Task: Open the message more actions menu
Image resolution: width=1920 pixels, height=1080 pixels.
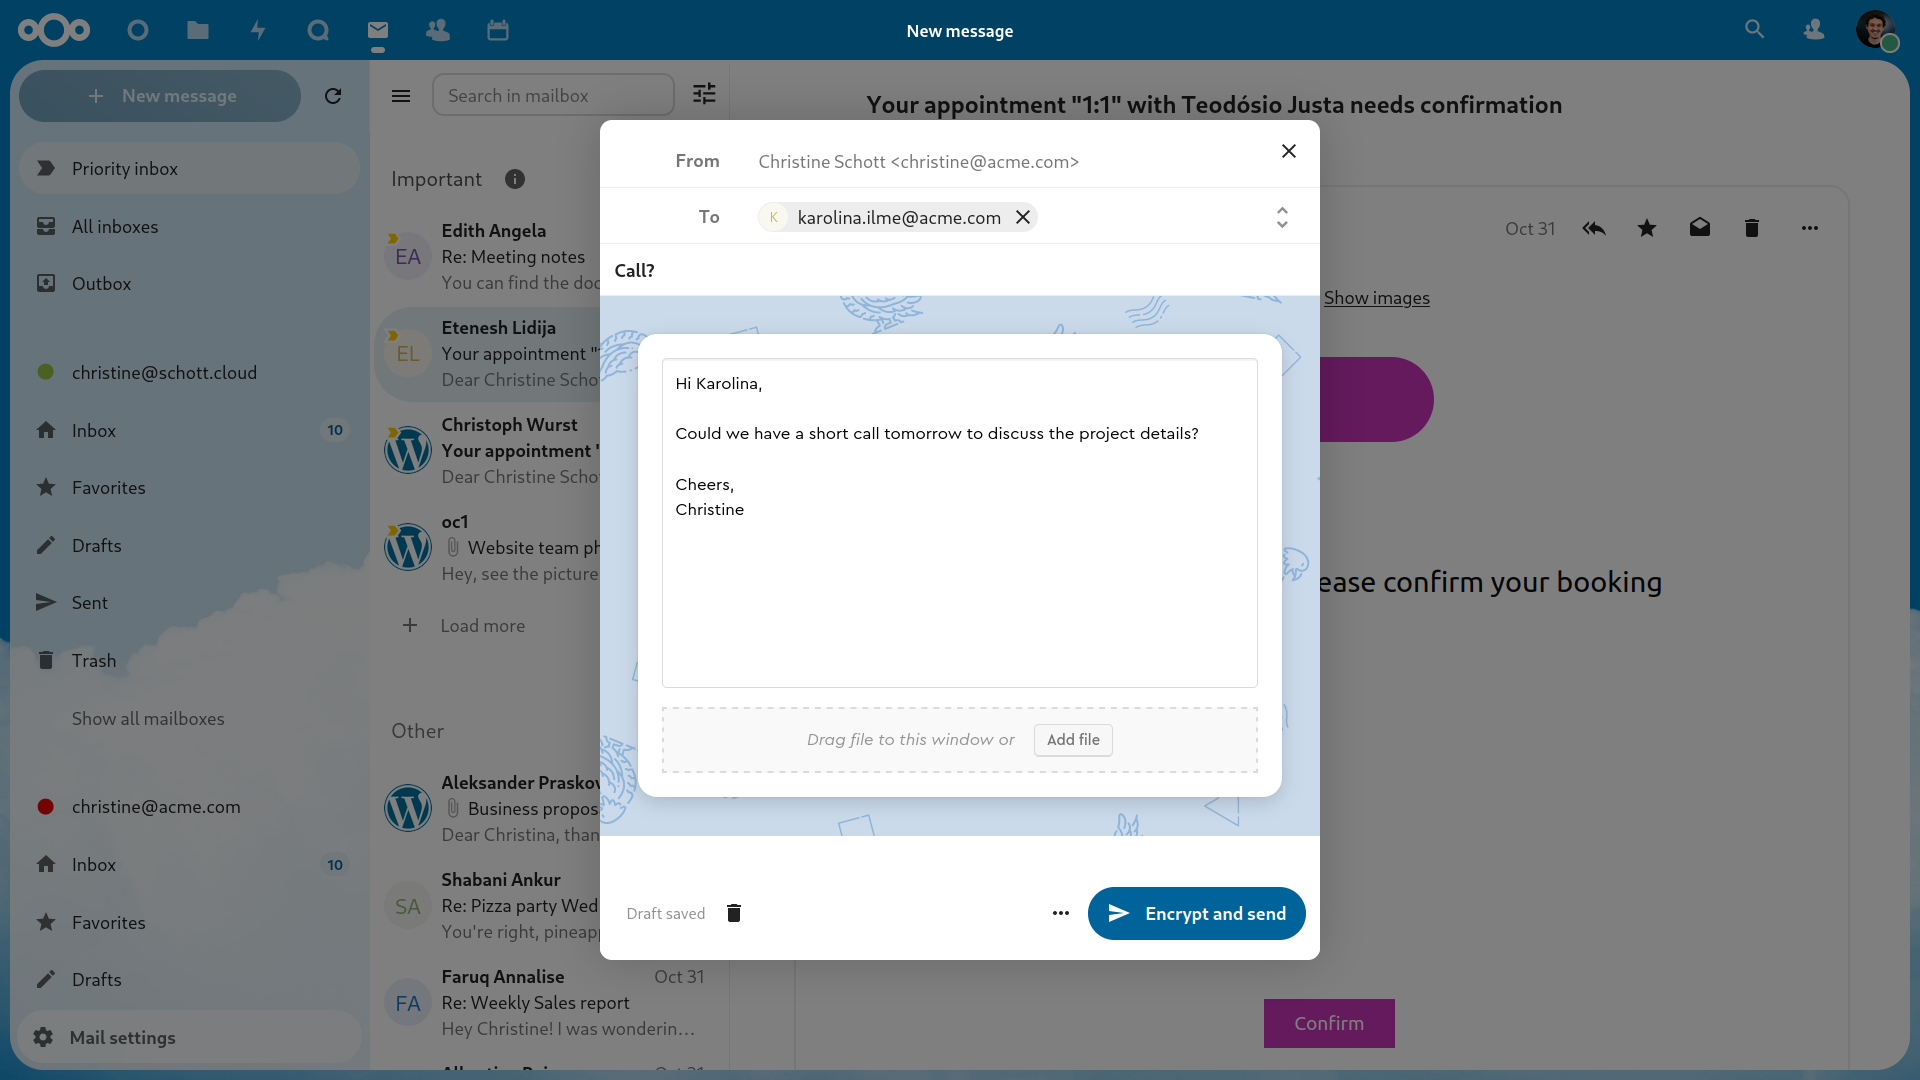Action: [x=1810, y=228]
